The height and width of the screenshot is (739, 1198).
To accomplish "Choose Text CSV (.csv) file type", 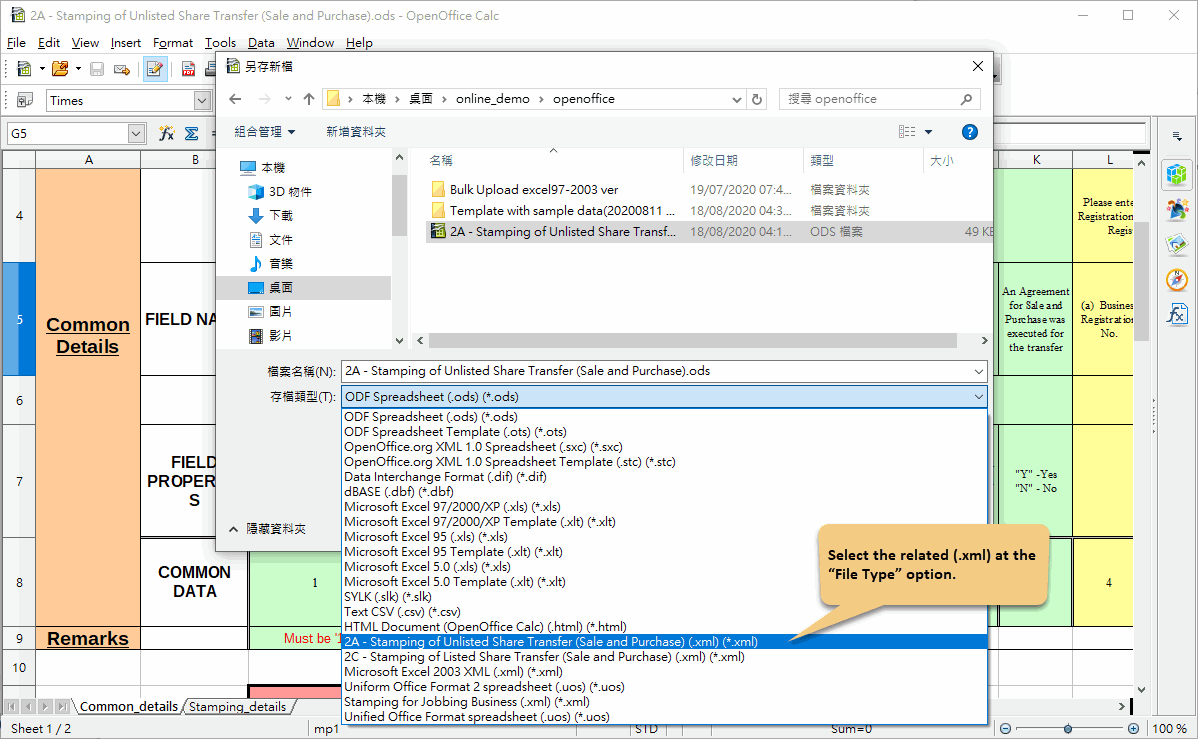I will click(664, 612).
